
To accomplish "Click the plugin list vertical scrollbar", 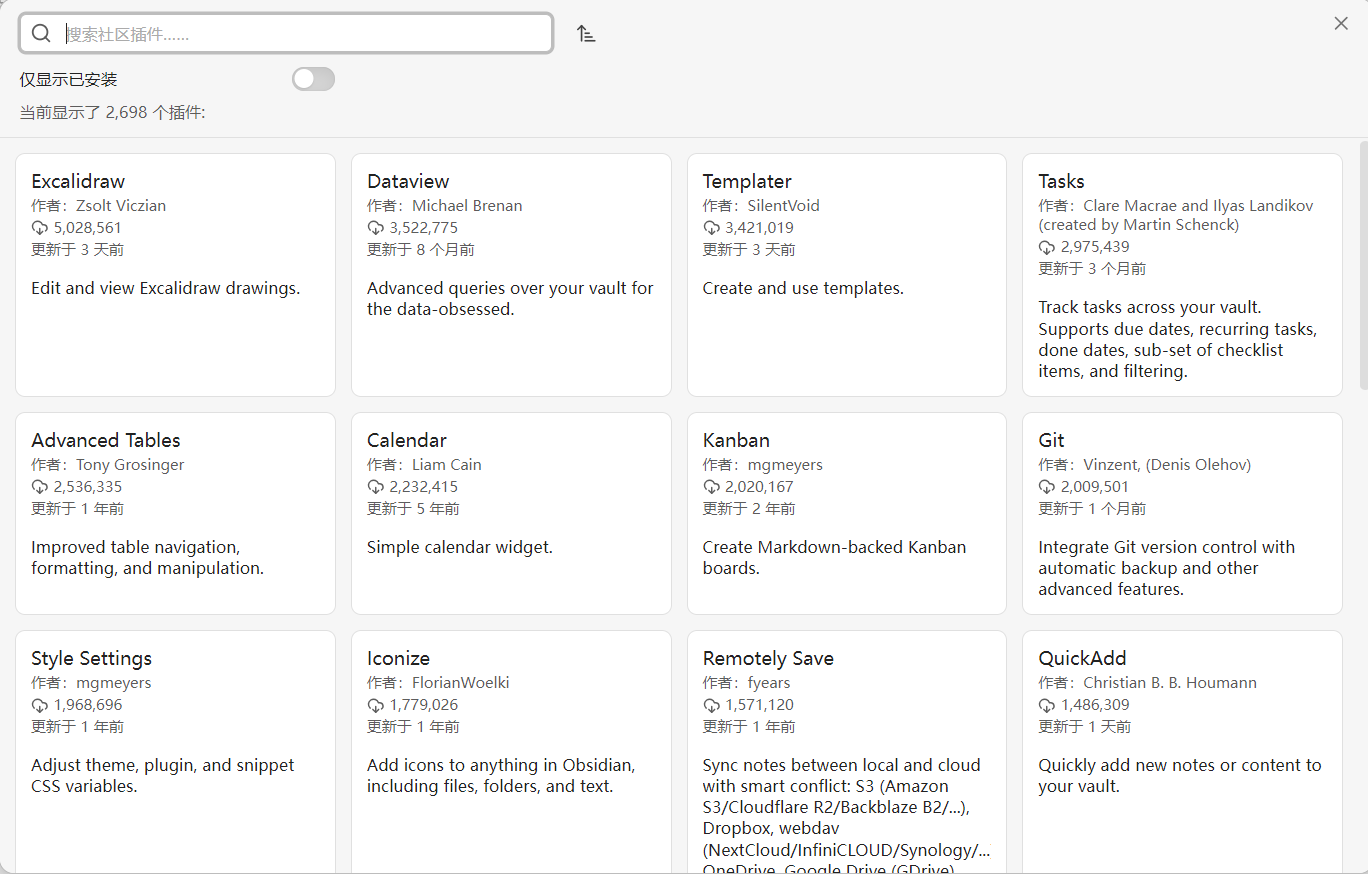I will 1363,265.
